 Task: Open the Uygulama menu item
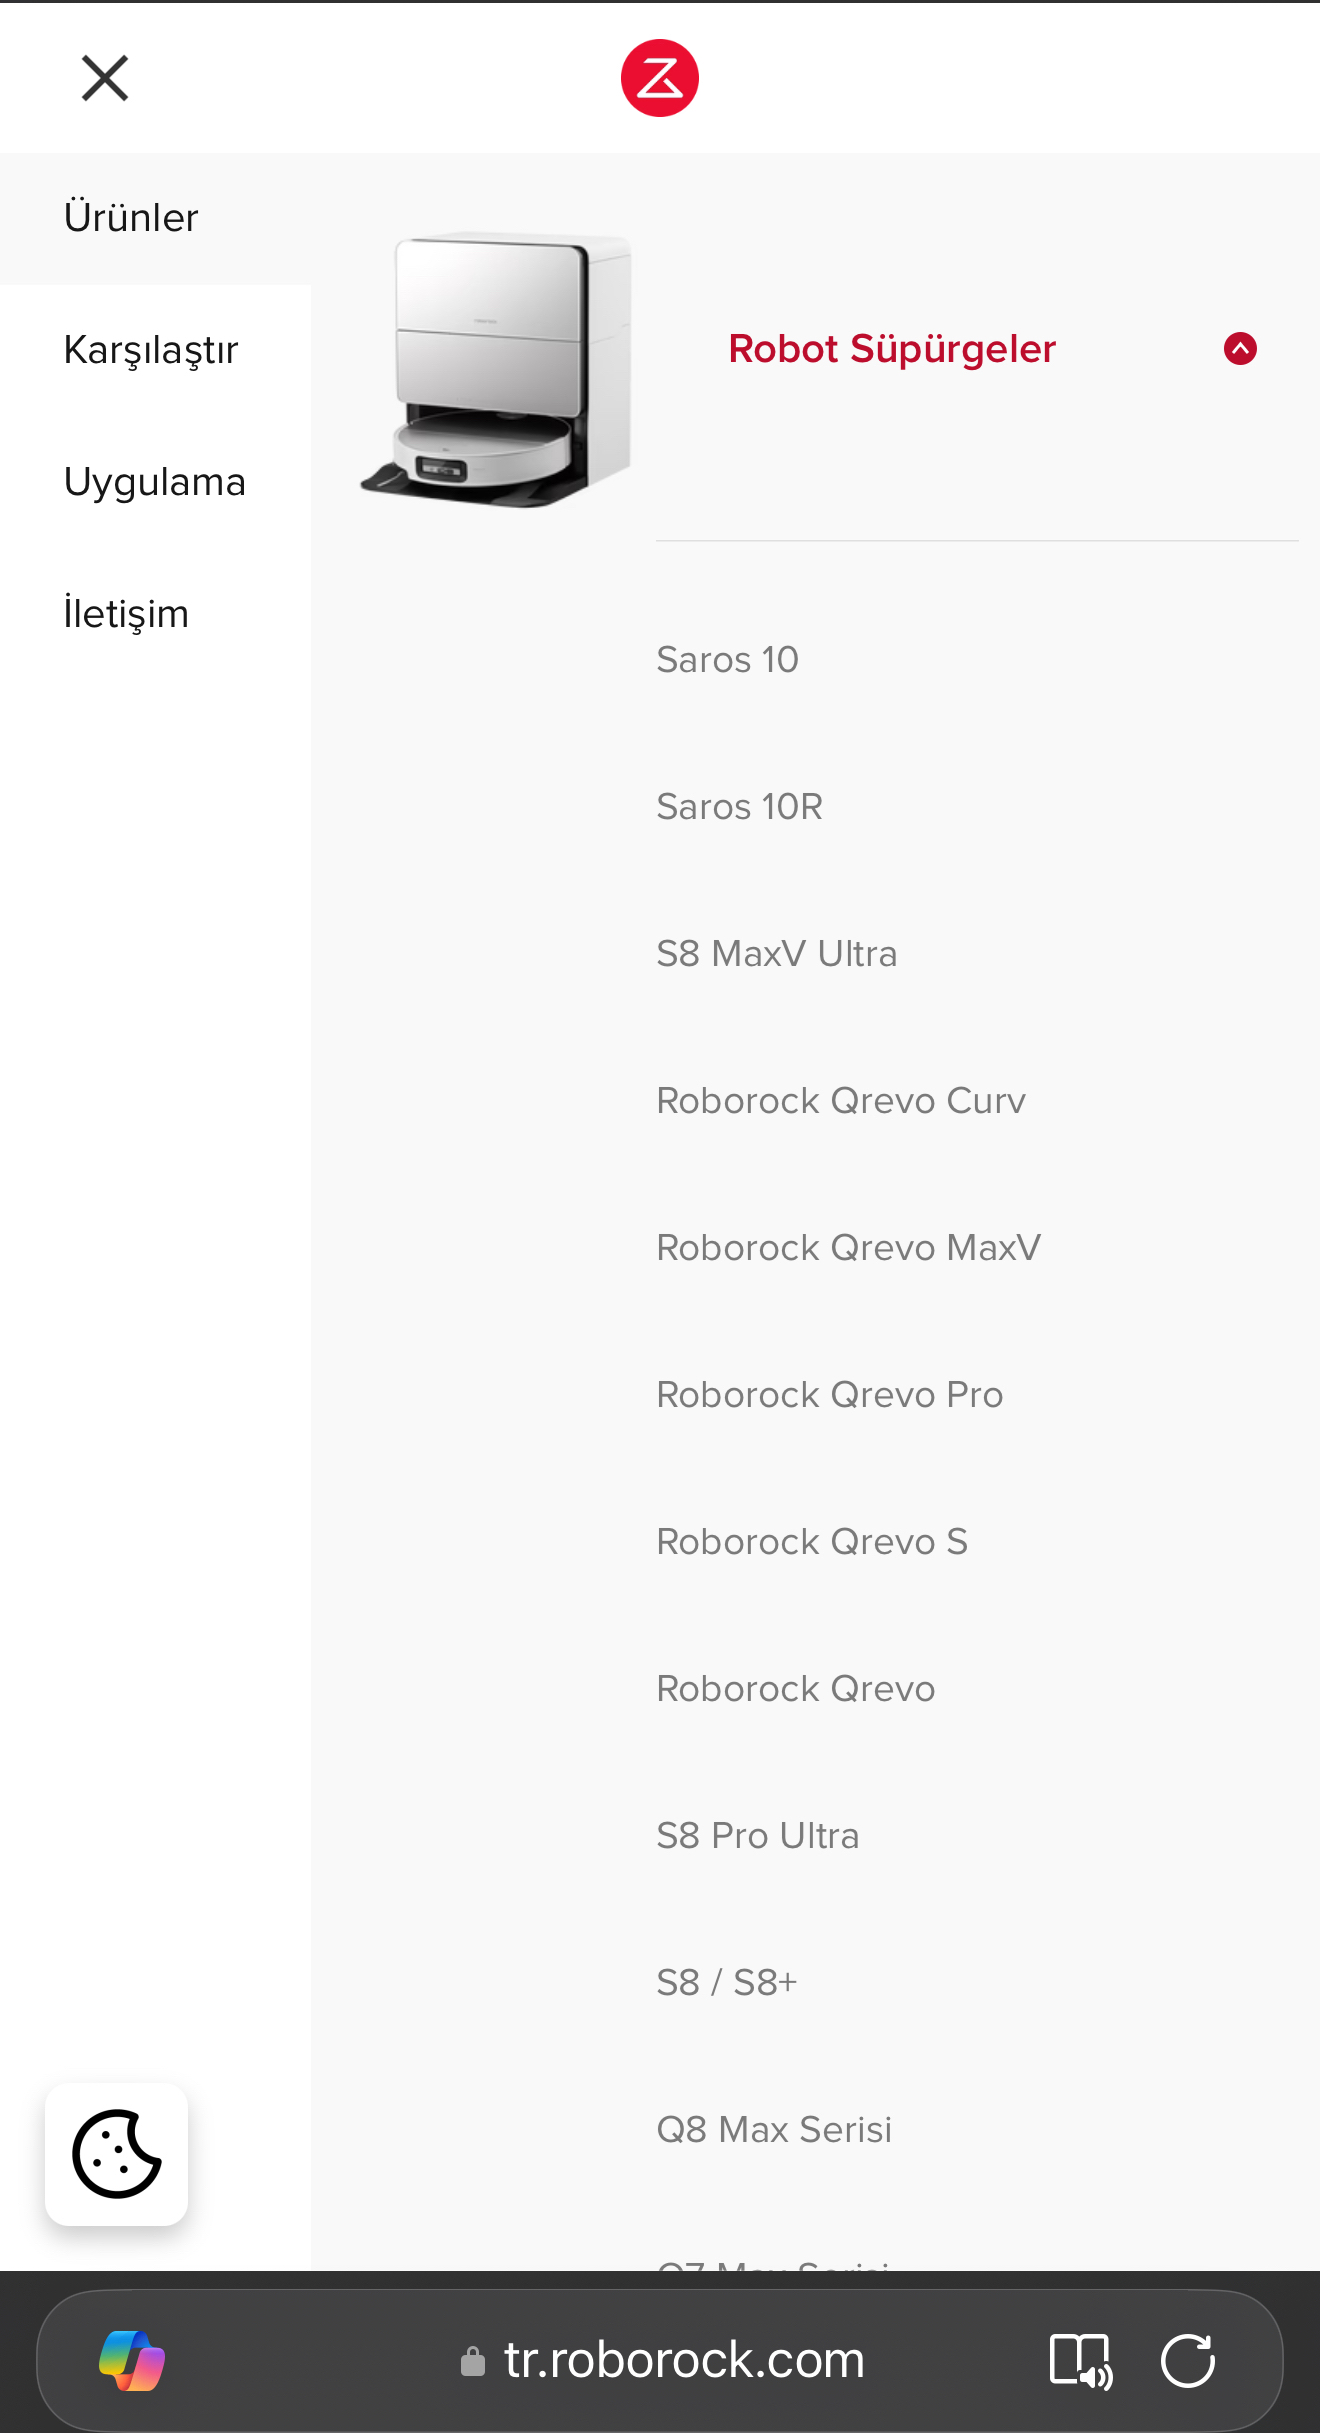point(155,482)
